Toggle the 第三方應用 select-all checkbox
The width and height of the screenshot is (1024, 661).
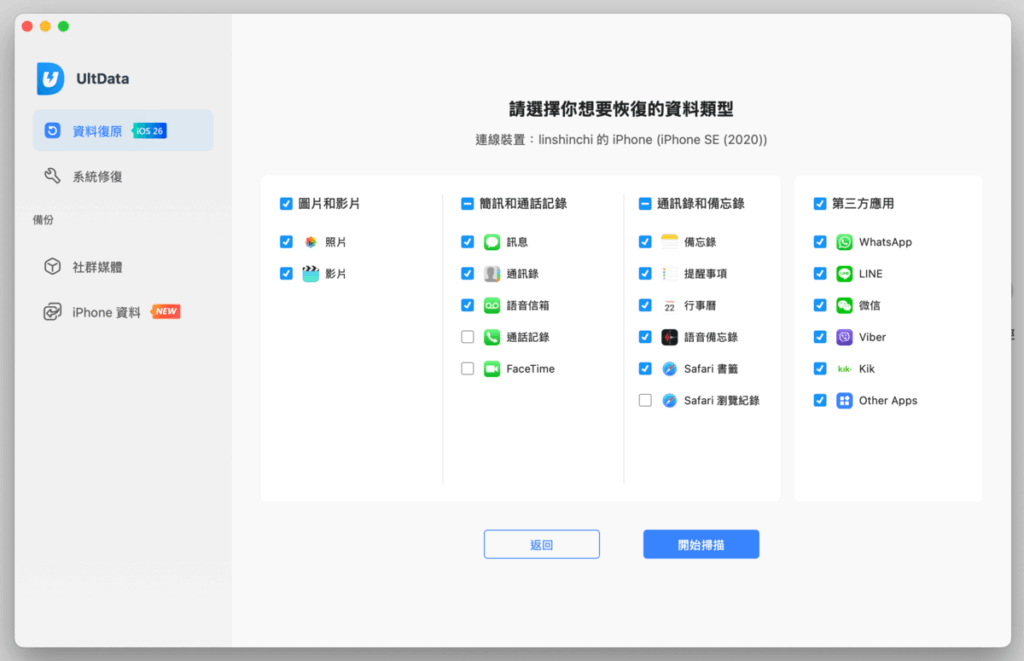pos(820,204)
